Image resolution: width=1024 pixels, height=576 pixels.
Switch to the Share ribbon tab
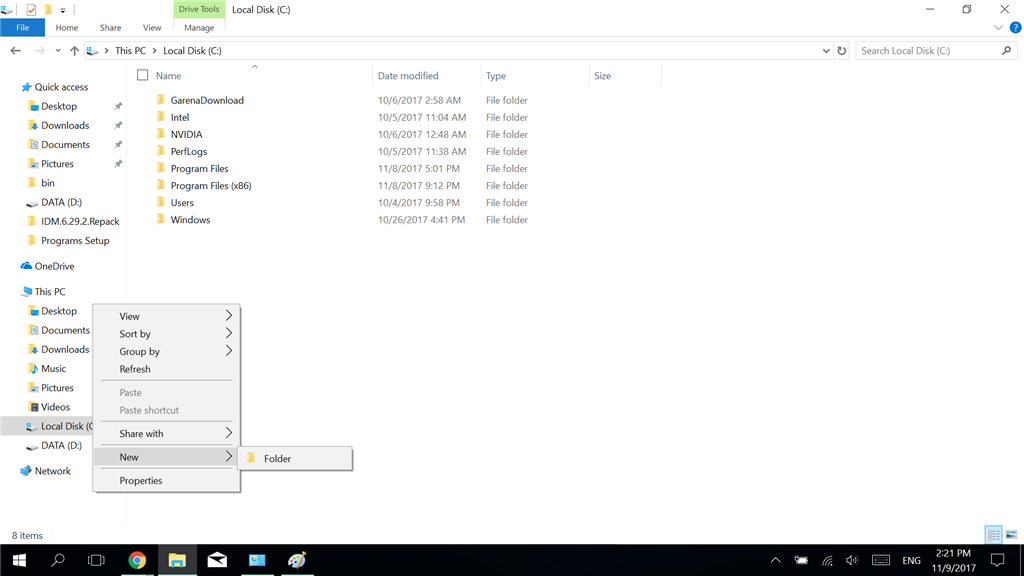(110, 27)
